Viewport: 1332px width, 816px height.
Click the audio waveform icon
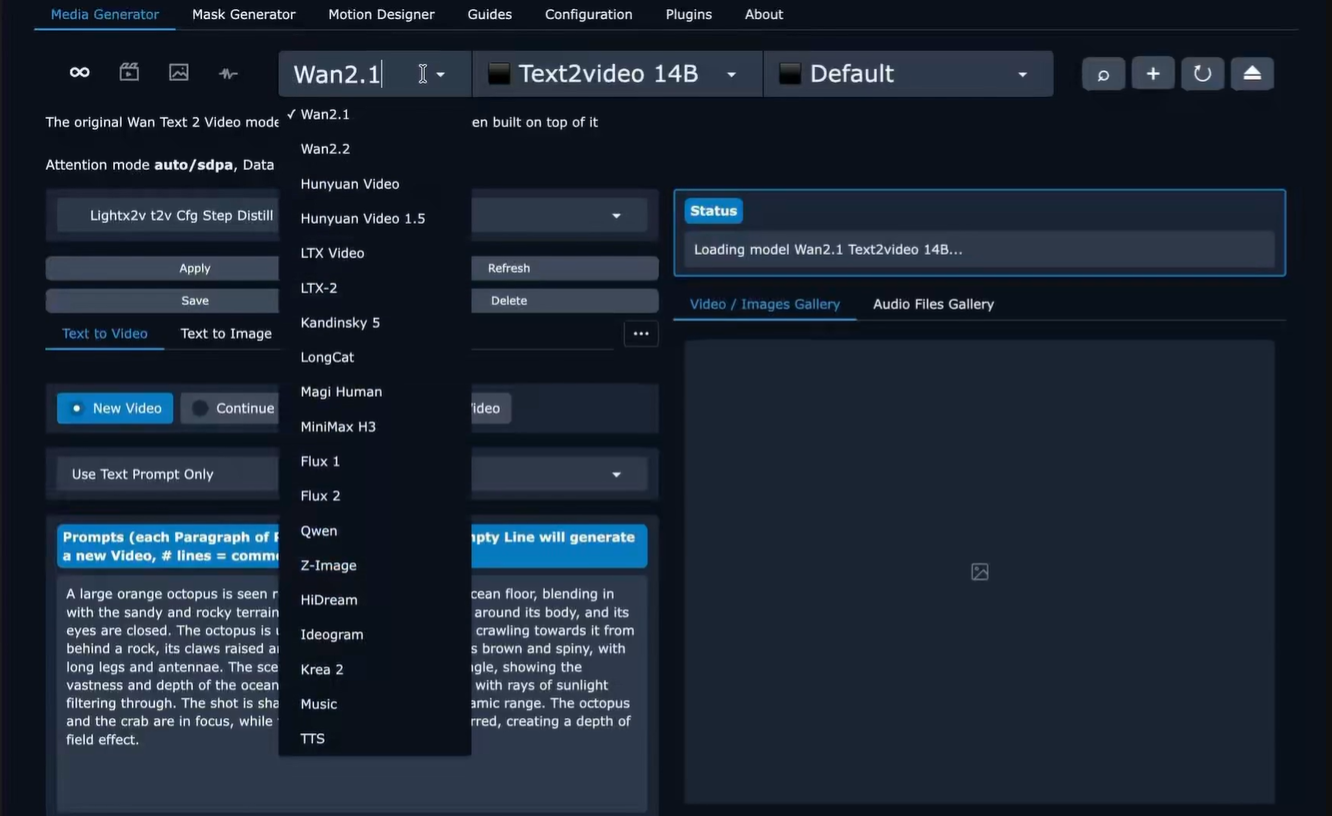(x=228, y=73)
